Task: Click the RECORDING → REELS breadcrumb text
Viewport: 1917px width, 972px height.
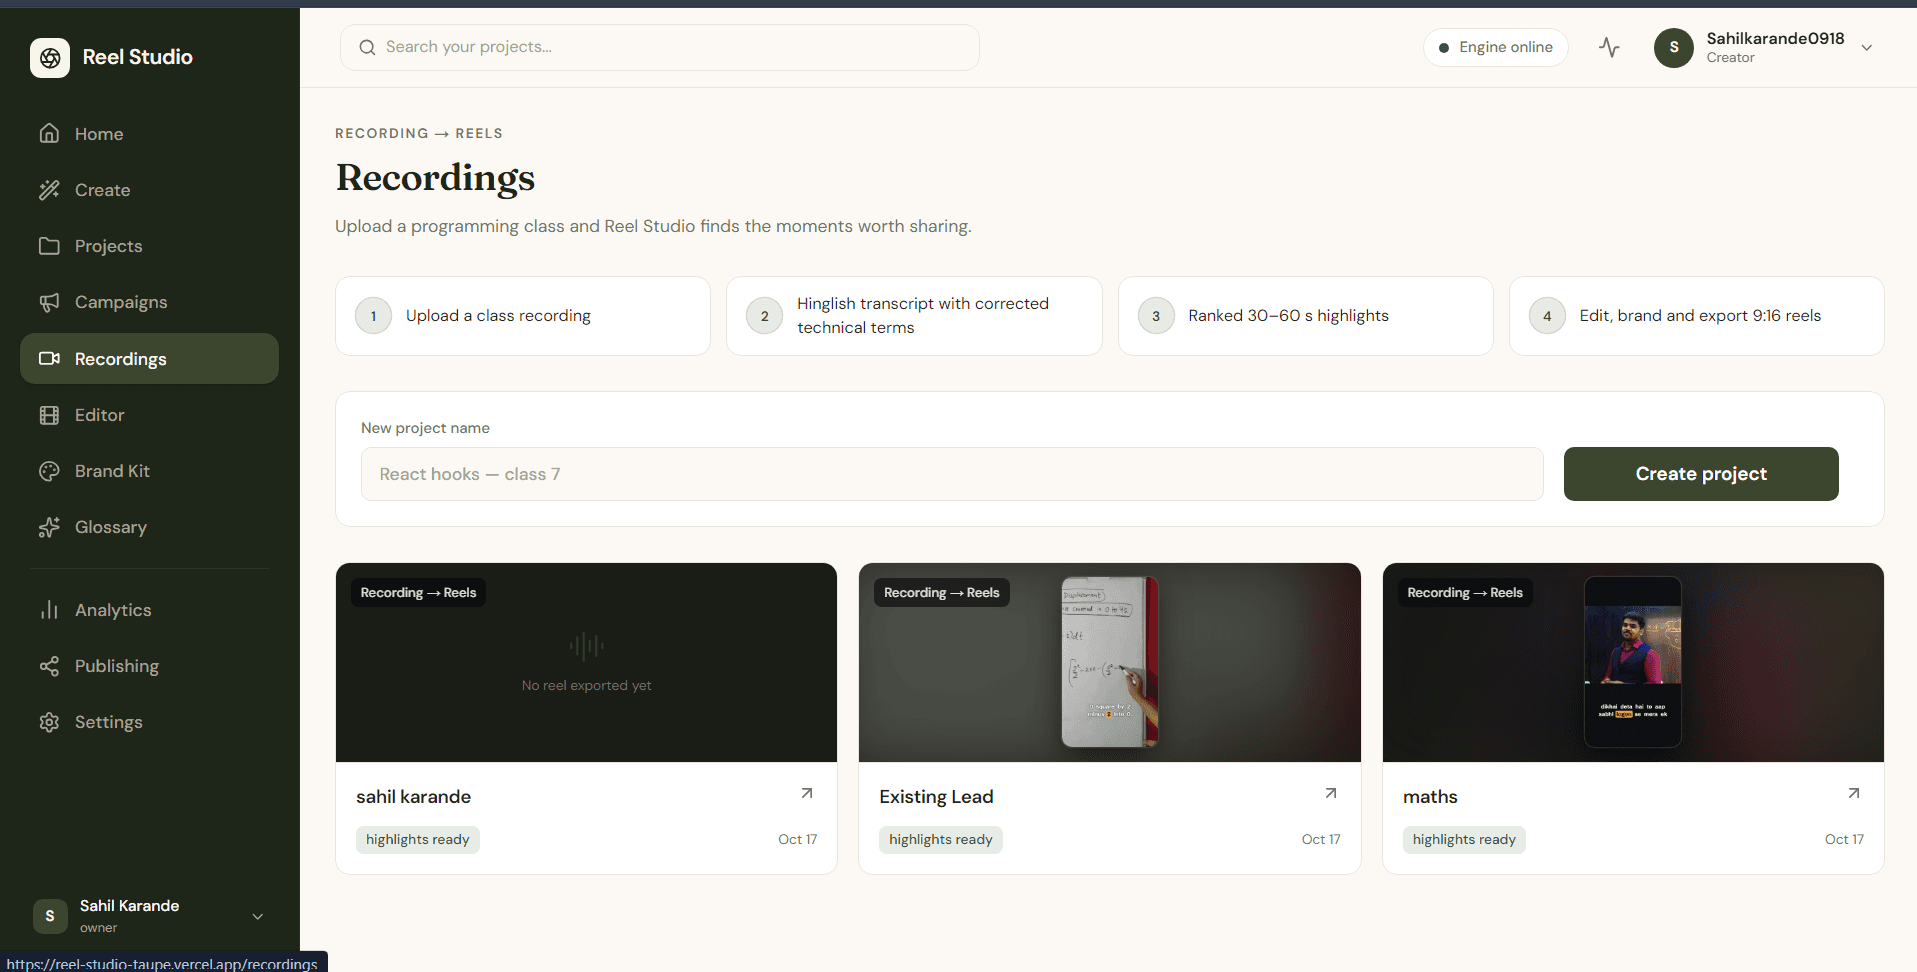Action: pos(419,133)
